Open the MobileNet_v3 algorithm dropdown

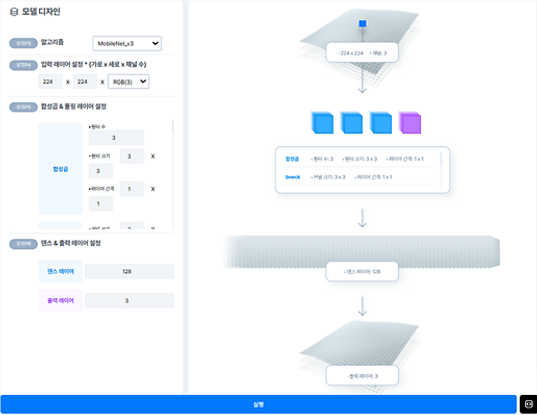coord(127,43)
